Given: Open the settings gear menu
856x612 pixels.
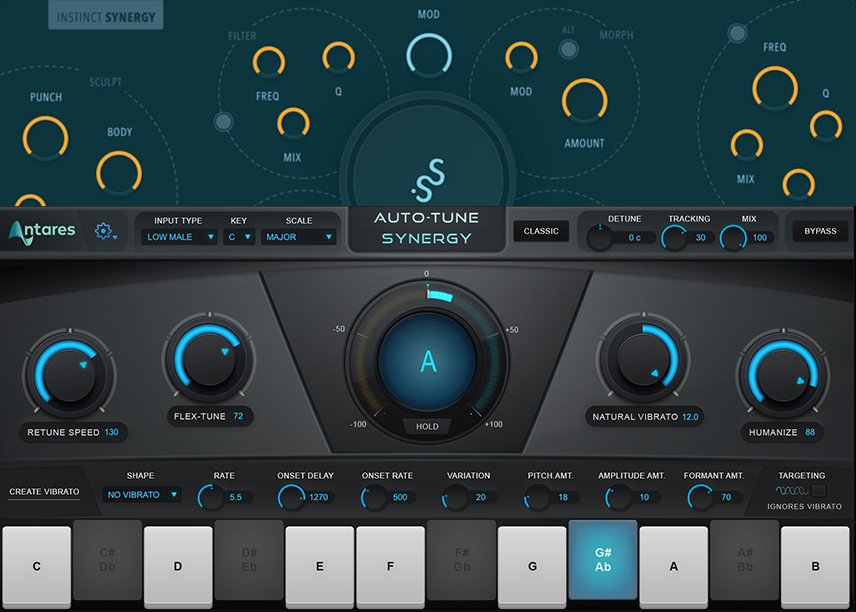Looking at the screenshot, I should 103,231.
